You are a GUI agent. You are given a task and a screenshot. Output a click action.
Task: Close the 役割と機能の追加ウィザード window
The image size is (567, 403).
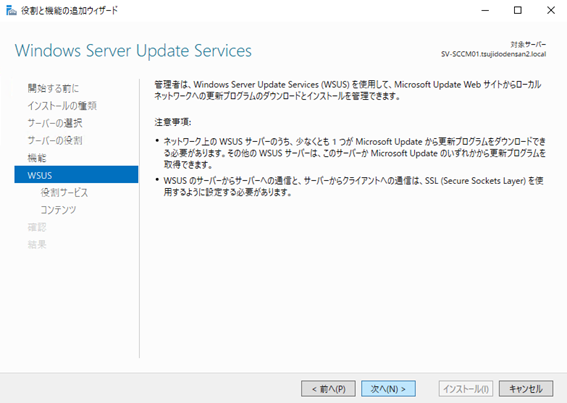click(x=551, y=10)
